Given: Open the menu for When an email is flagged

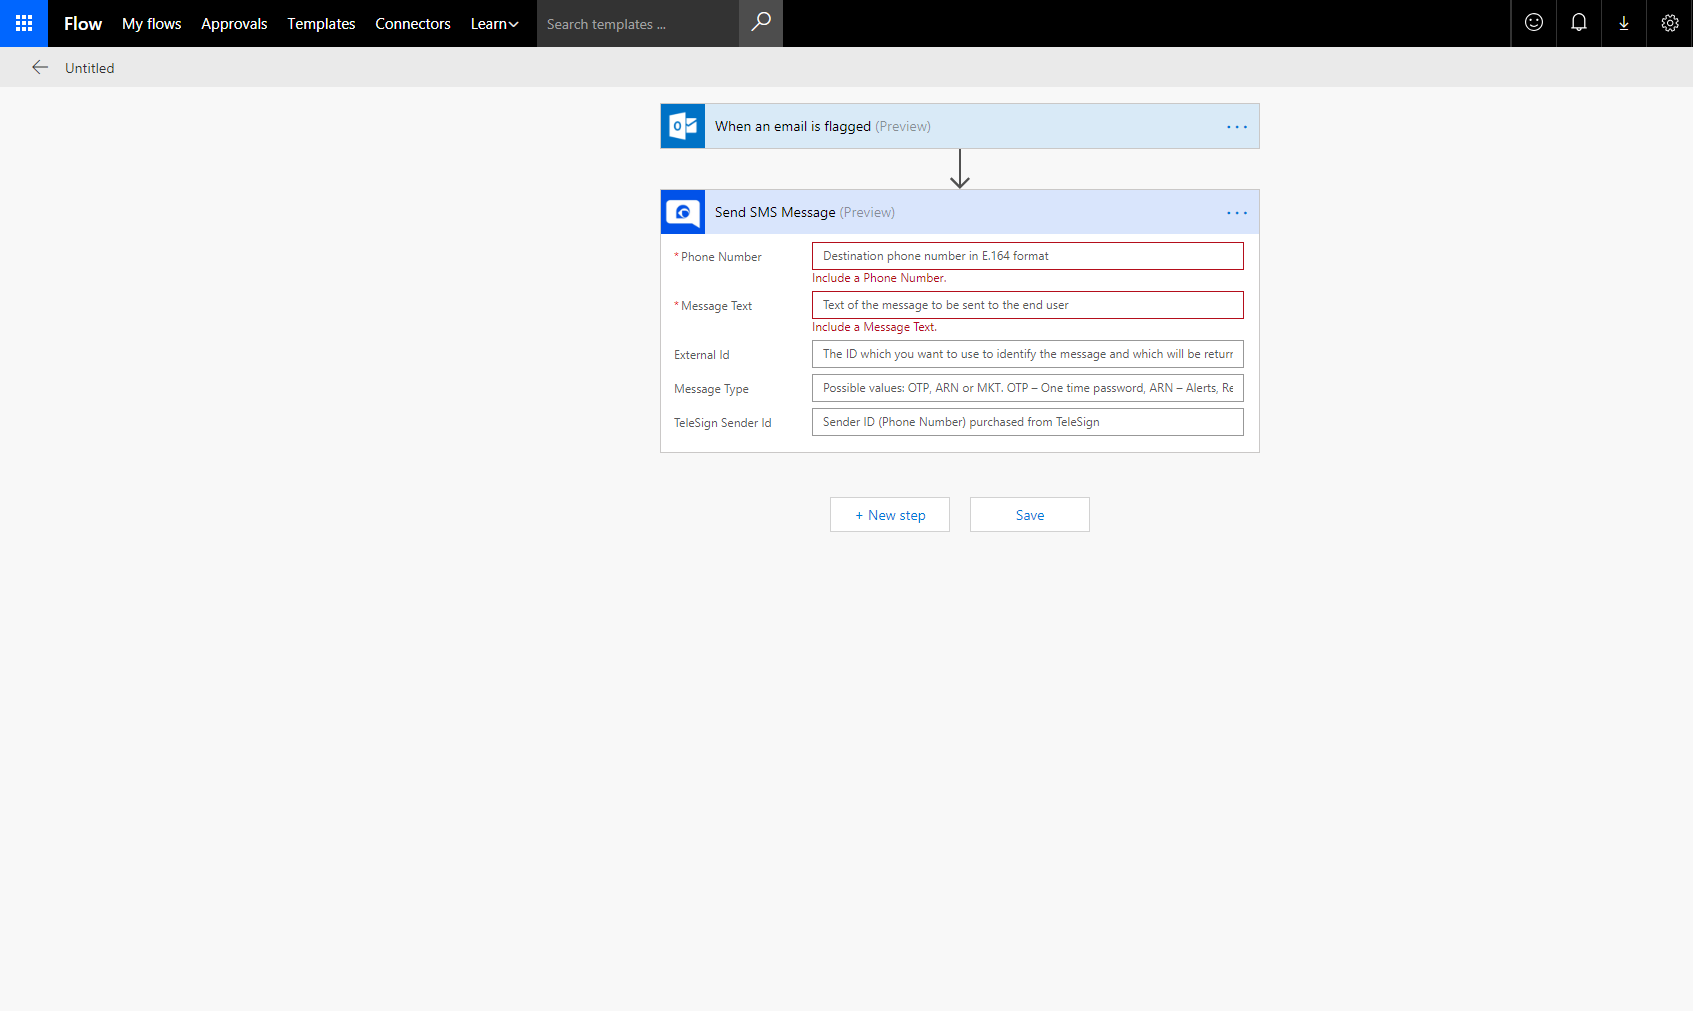Looking at the screenshot, I should tap(1237, 126).
